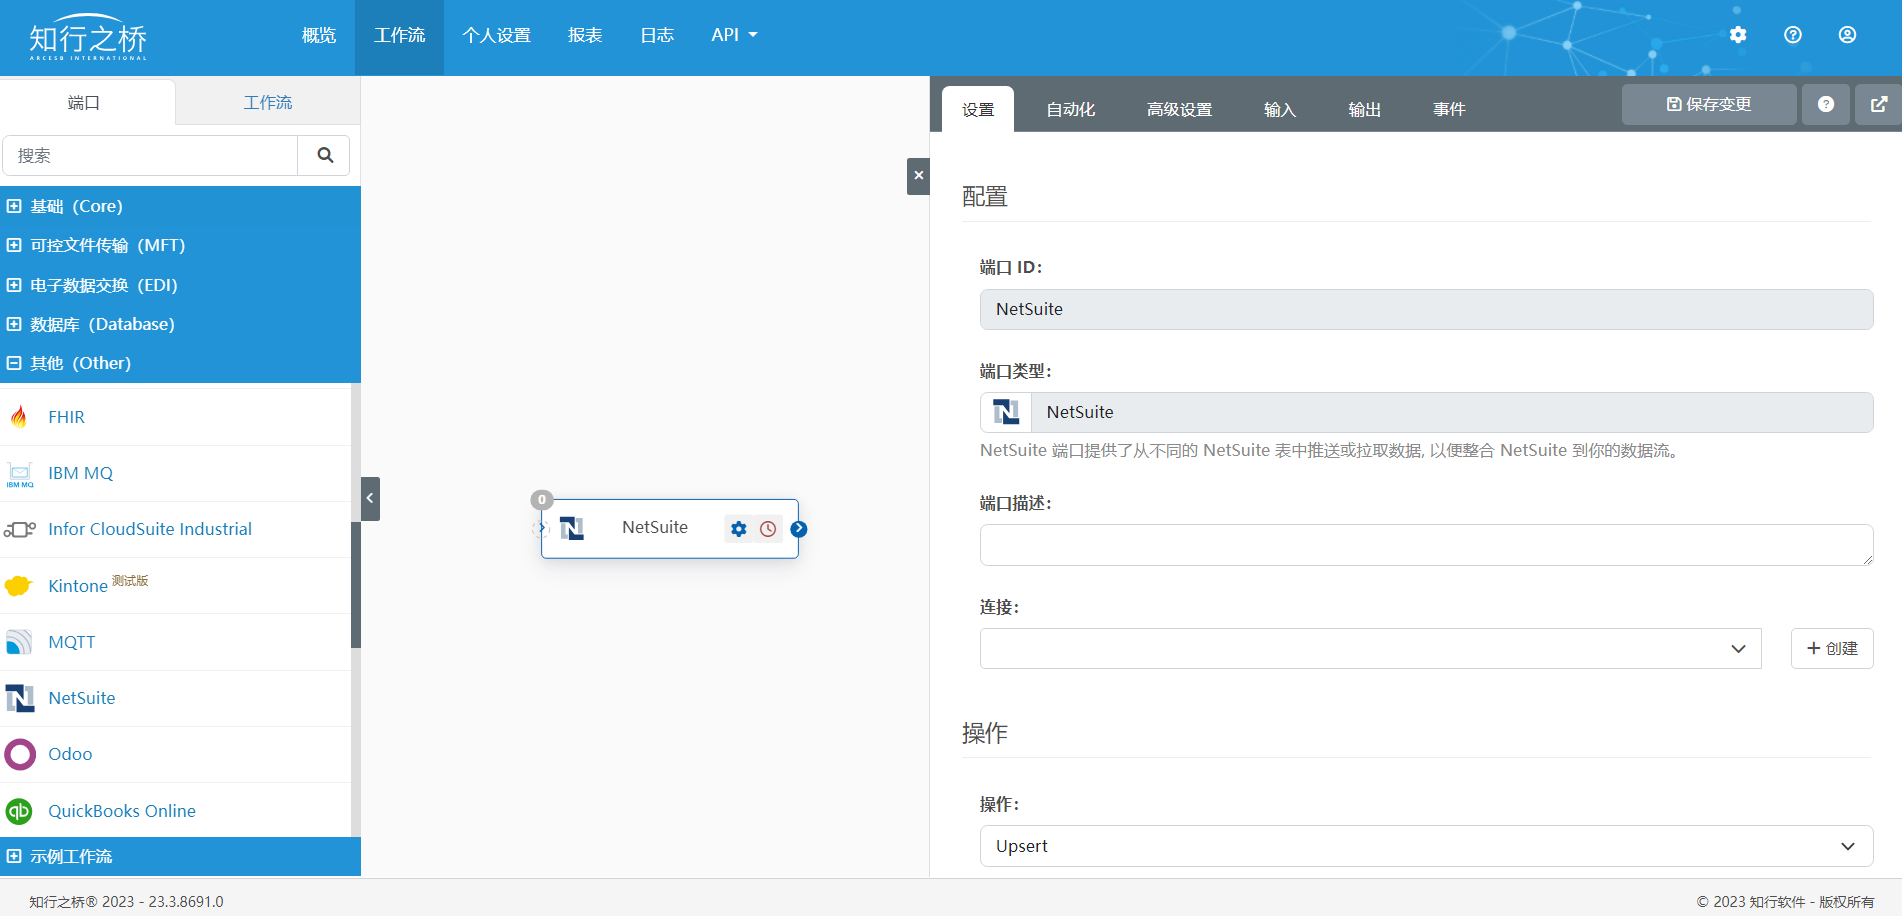The image size is (1902, 916).
Task: Collapse the 其他 (Other) category
Action: [x=180, y=363]
